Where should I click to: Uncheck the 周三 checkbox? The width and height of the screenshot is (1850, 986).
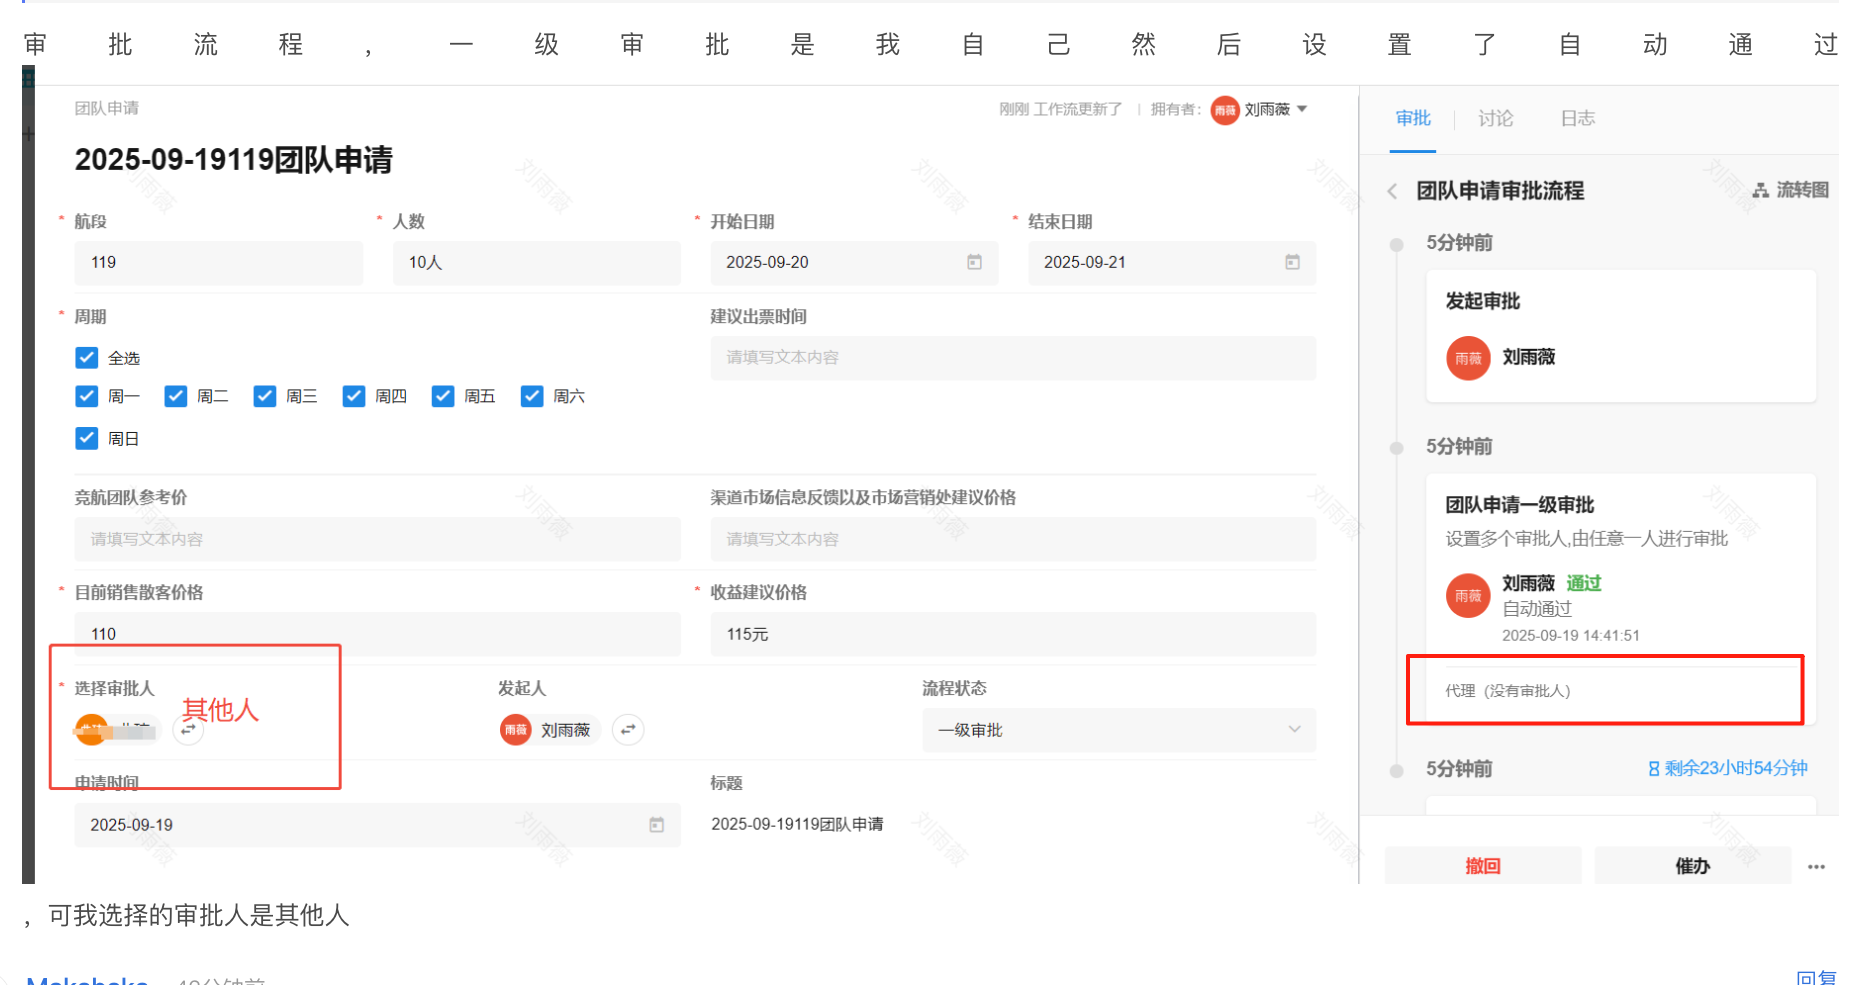pyautogui.click(x=265, y=397)
